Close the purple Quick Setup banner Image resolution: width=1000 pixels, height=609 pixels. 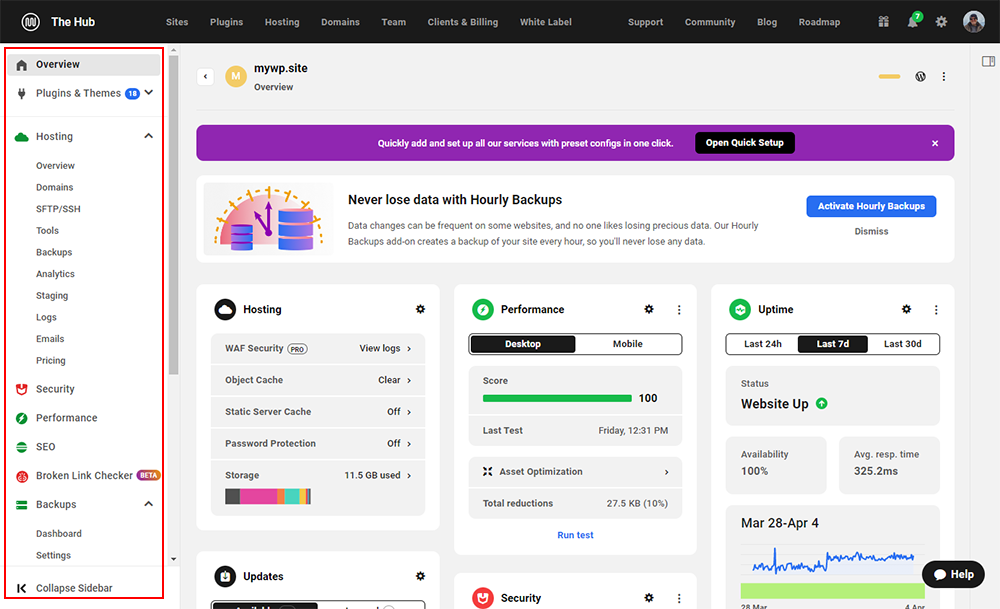[x=935, y=143]
